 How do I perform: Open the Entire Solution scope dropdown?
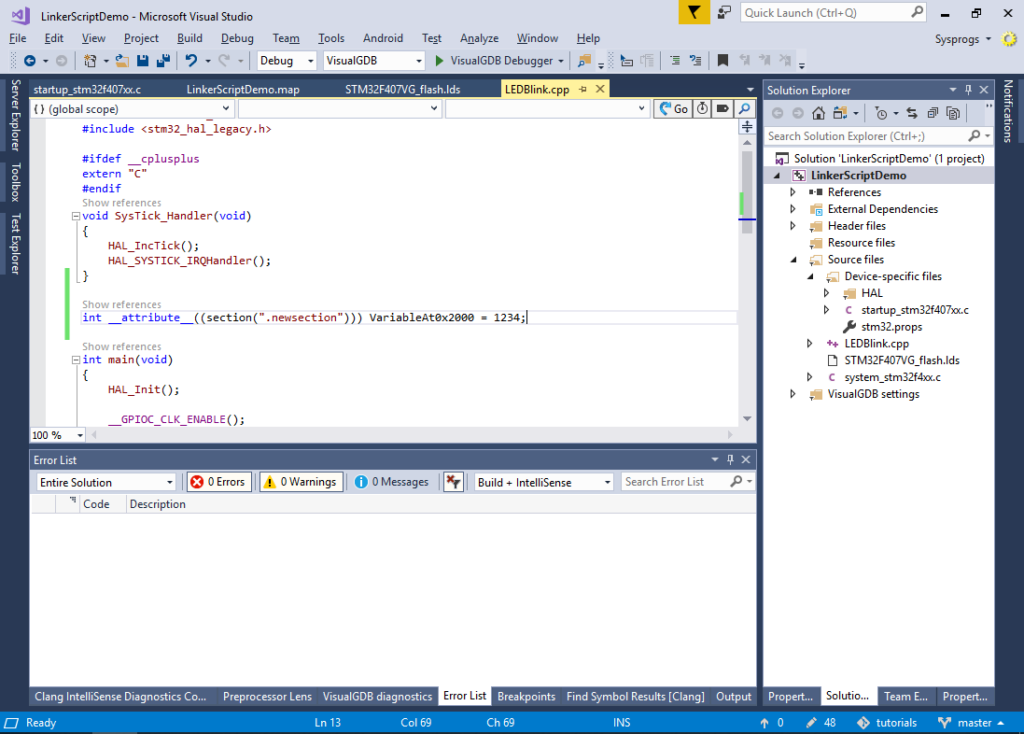pyautogui.click(x=105, y=482)
